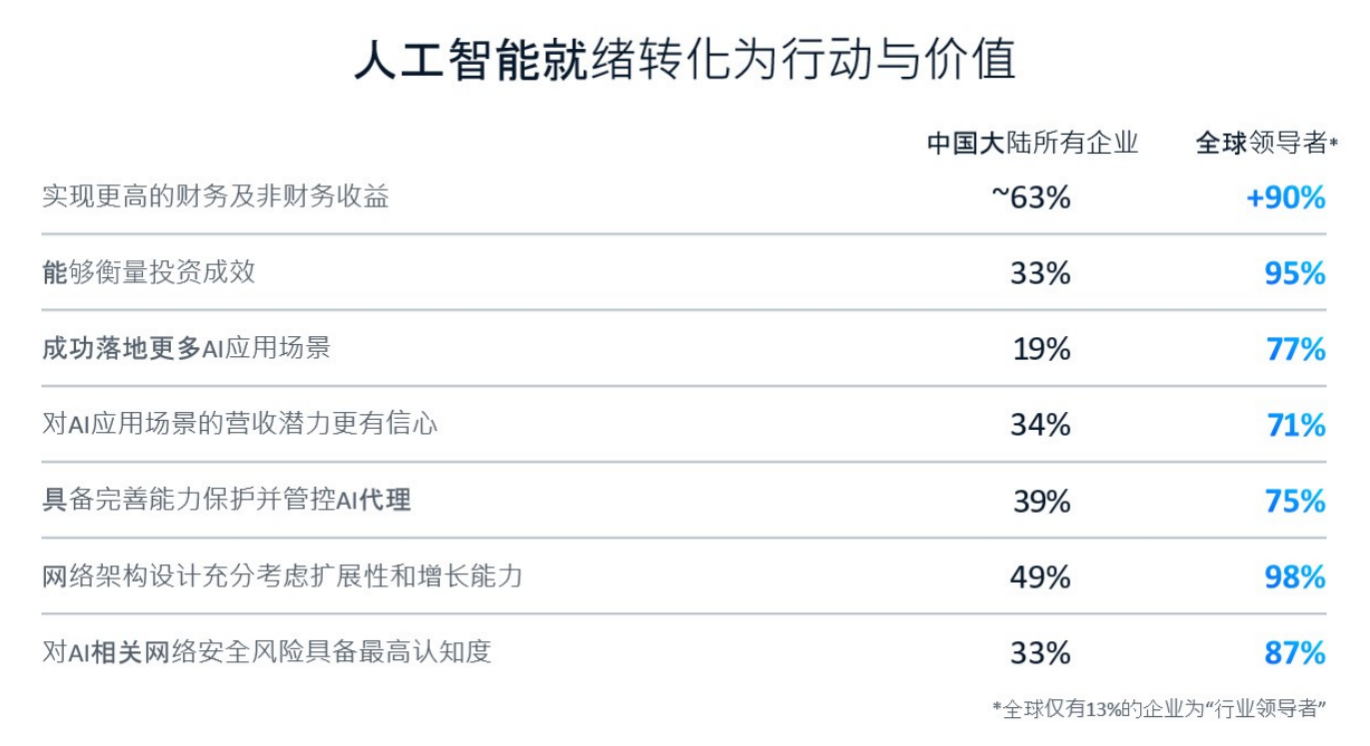Click the blue +90% global leaders value
Screen dimensions: 1370x746
pyautogui.click(x=1285, y=198)
